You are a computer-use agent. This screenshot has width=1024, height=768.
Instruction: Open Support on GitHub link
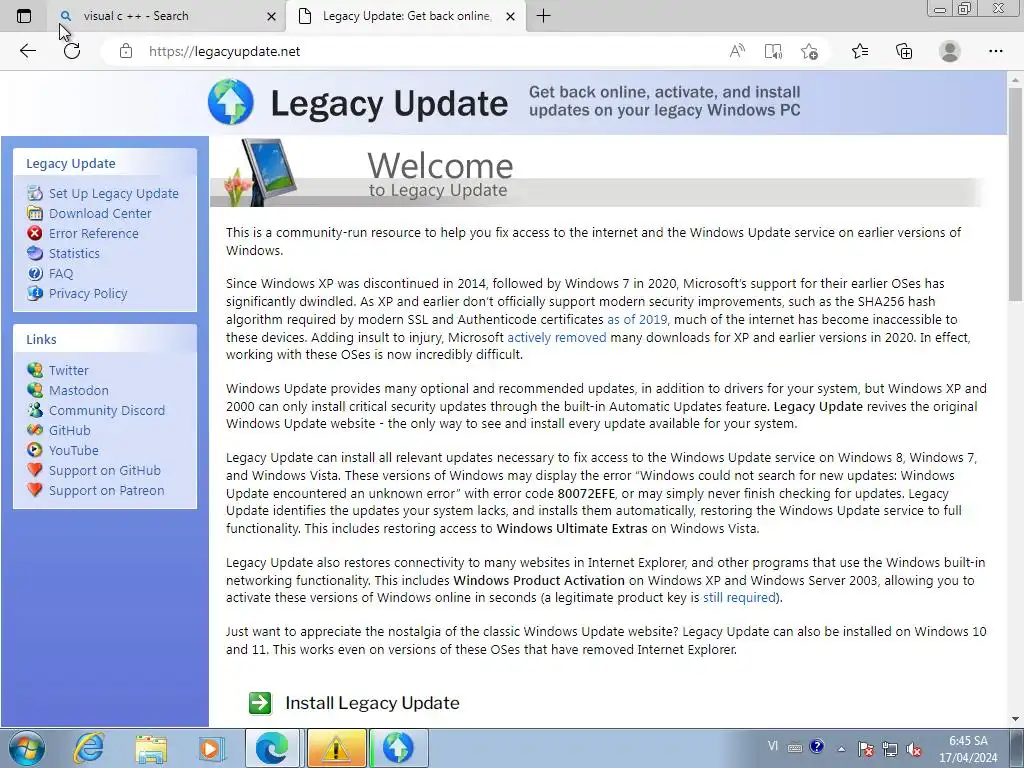104,471
